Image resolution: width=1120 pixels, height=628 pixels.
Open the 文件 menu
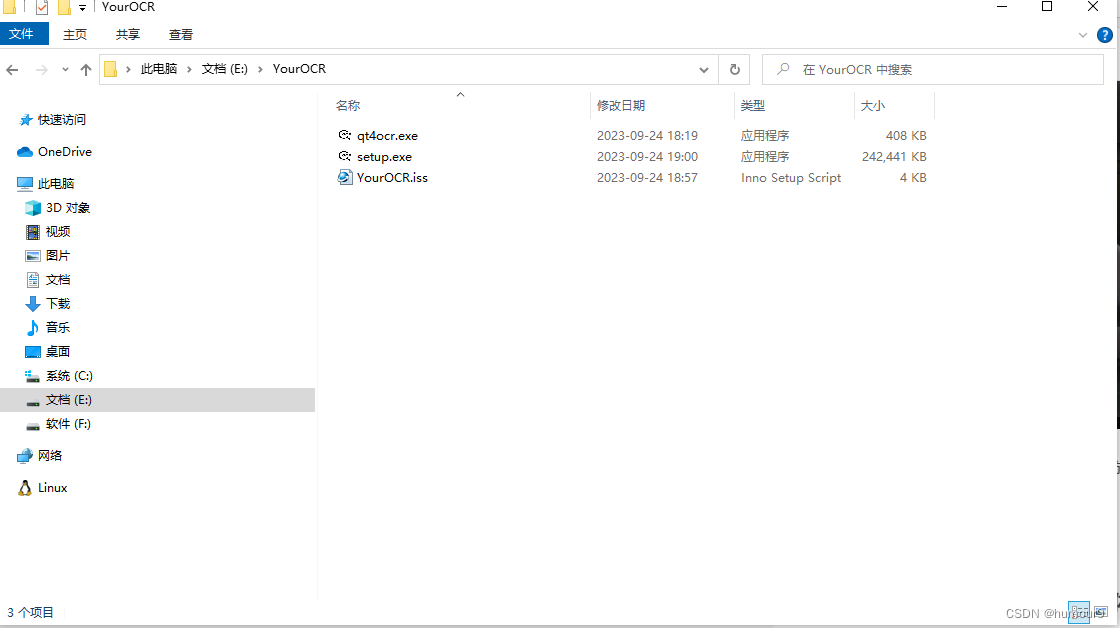point(24,33)
